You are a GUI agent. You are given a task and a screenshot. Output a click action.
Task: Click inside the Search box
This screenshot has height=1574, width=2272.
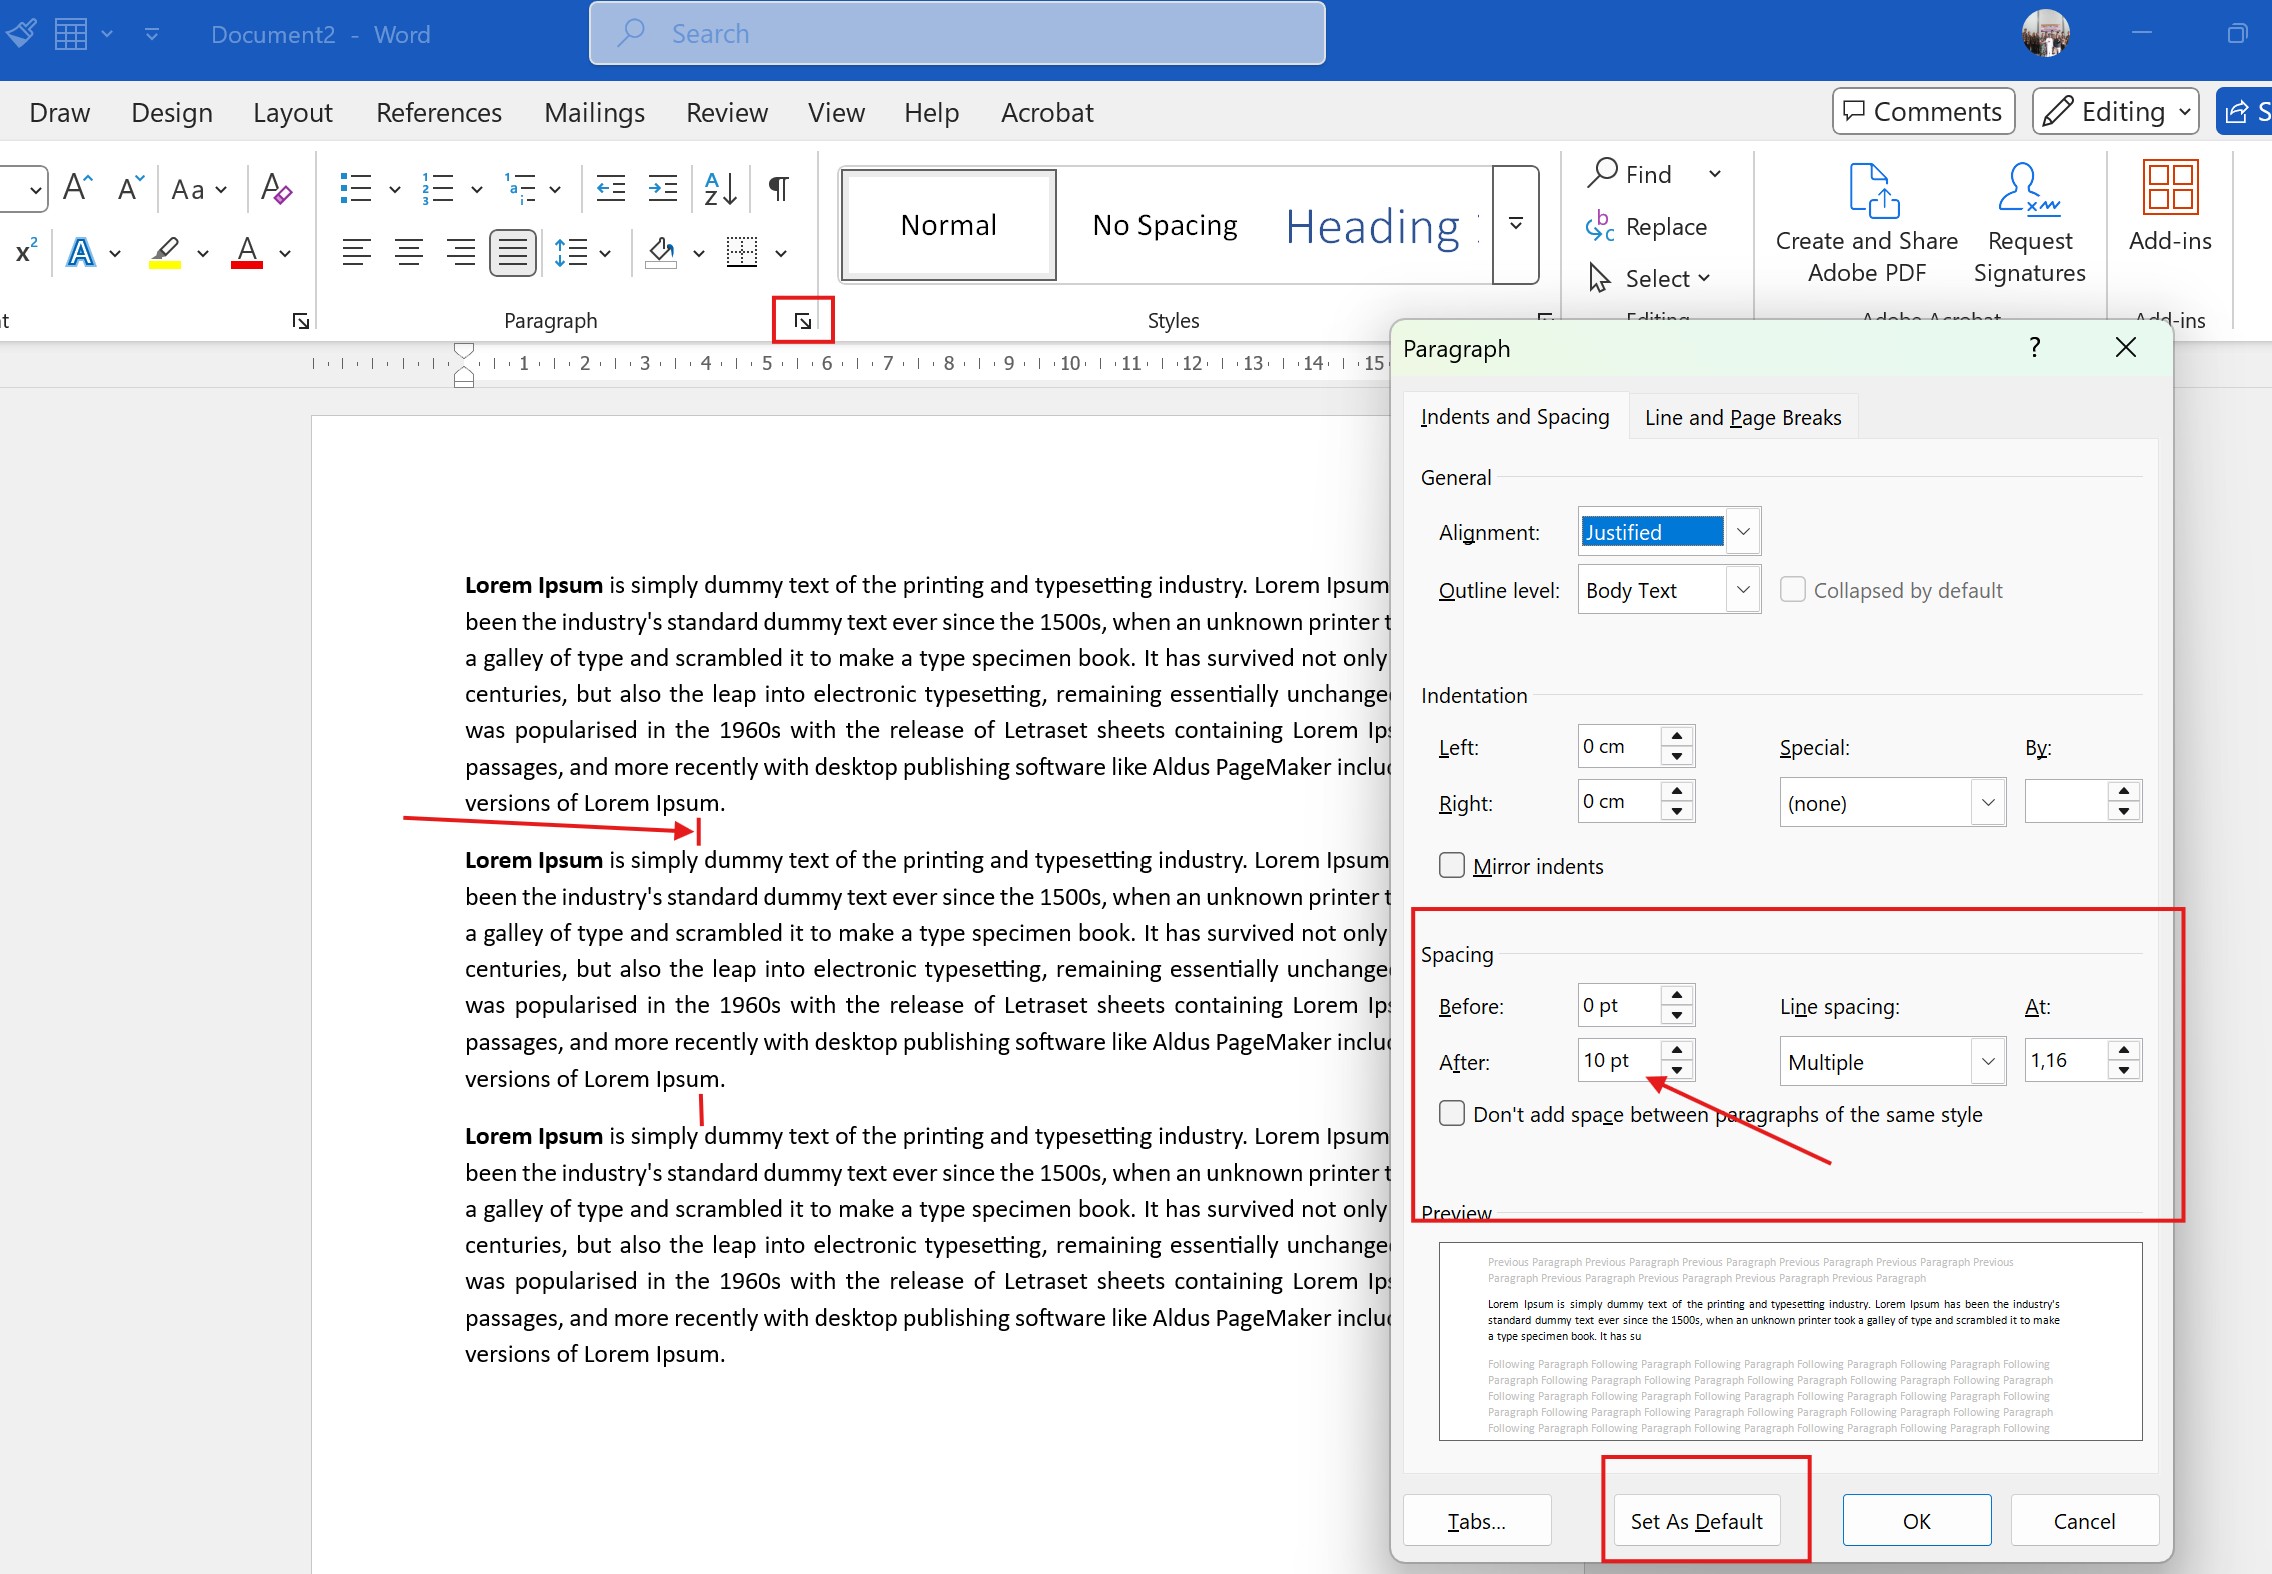955,32
